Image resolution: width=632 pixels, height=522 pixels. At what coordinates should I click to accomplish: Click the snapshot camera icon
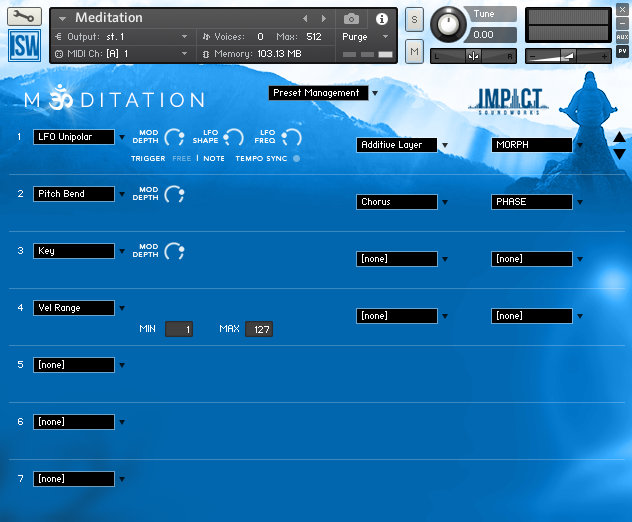[x=351, y=19]
